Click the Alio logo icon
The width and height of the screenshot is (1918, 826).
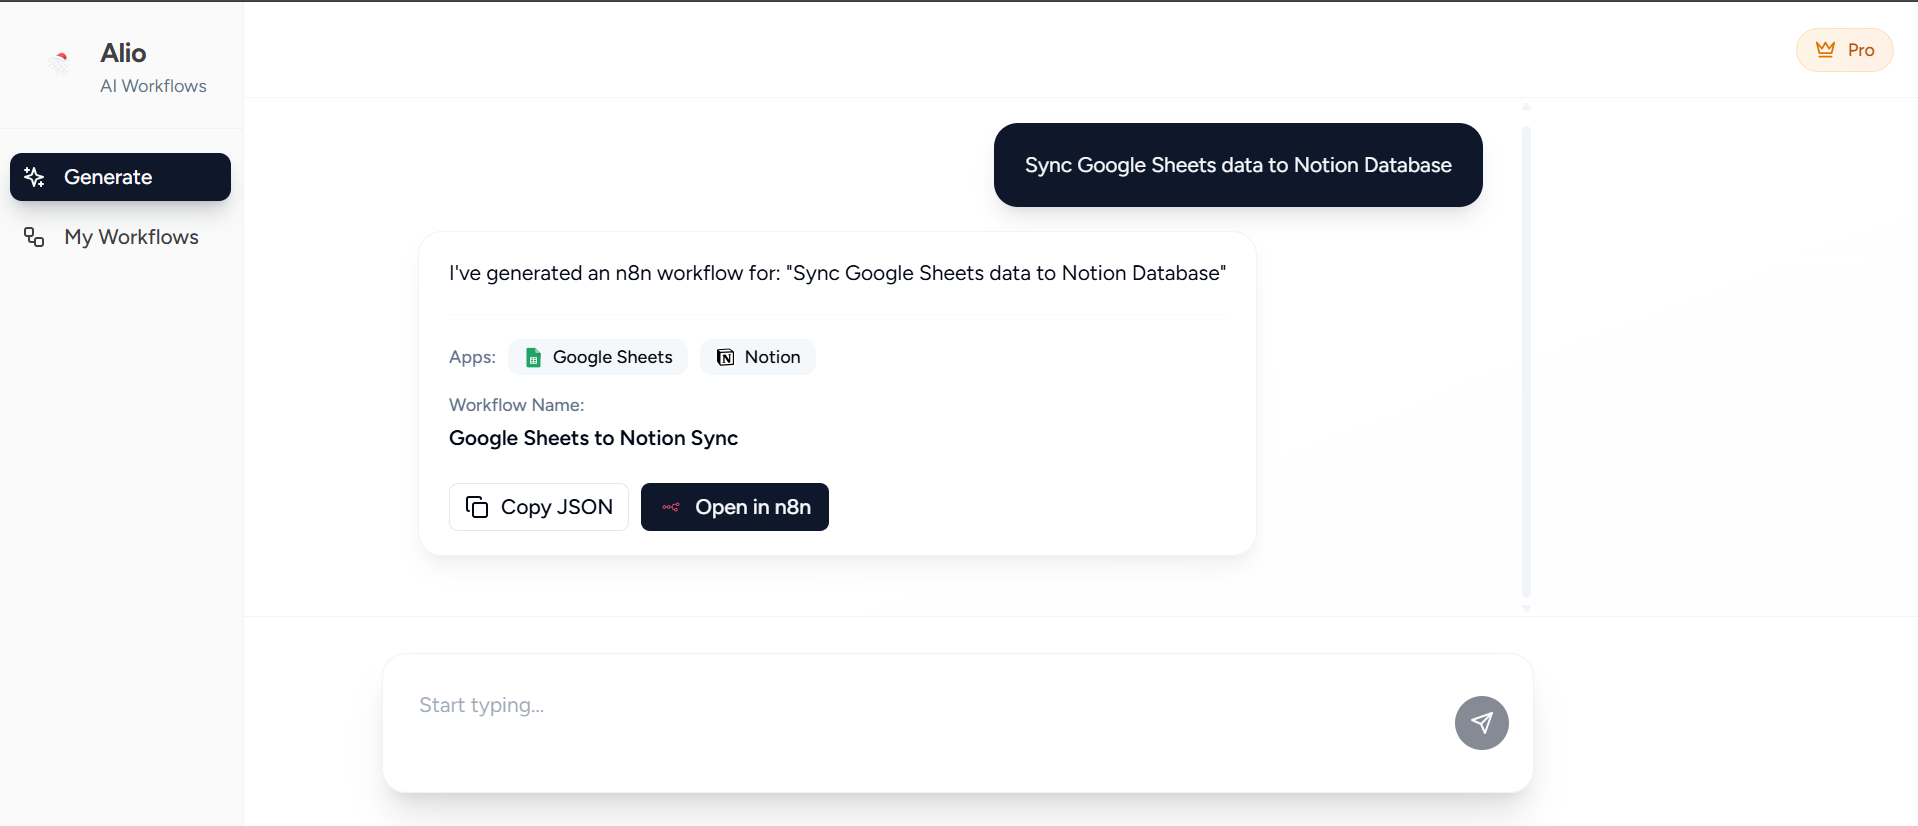tap(59, 64)
